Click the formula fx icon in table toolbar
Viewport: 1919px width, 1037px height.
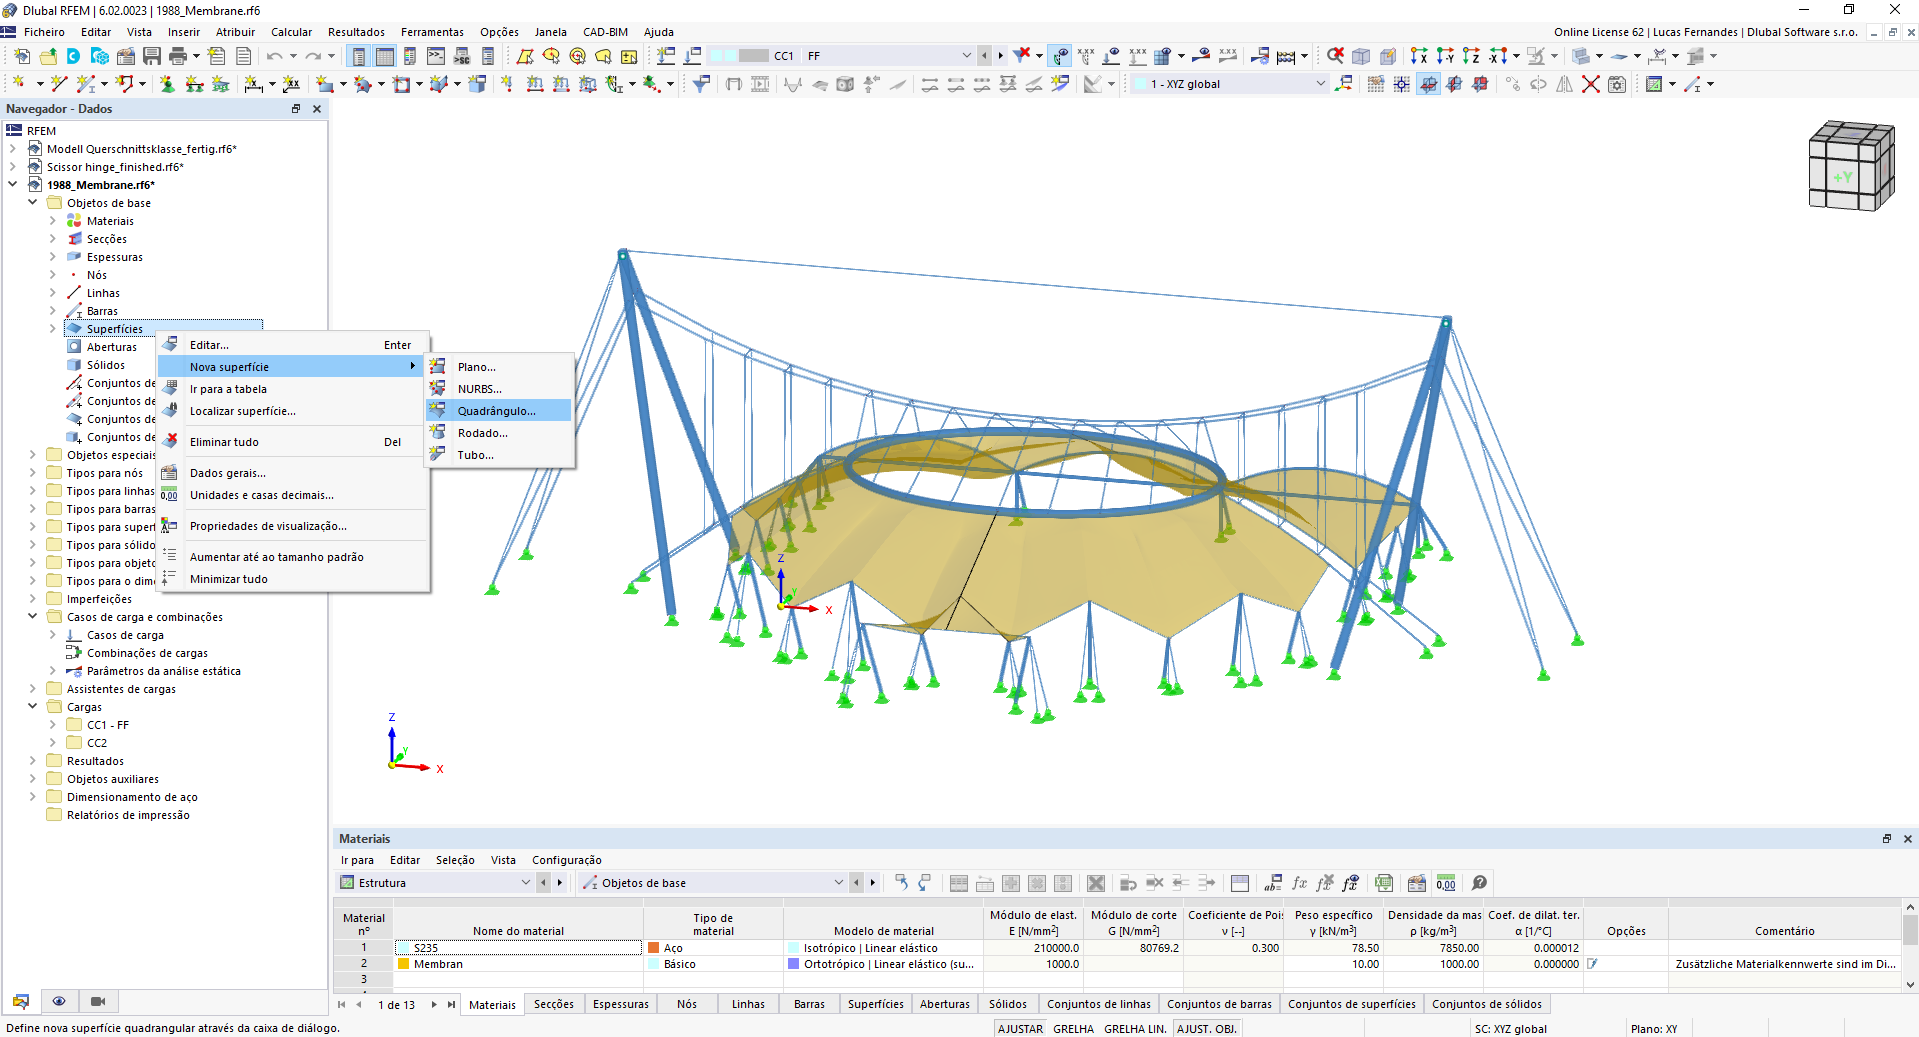tap(1299, 883)
